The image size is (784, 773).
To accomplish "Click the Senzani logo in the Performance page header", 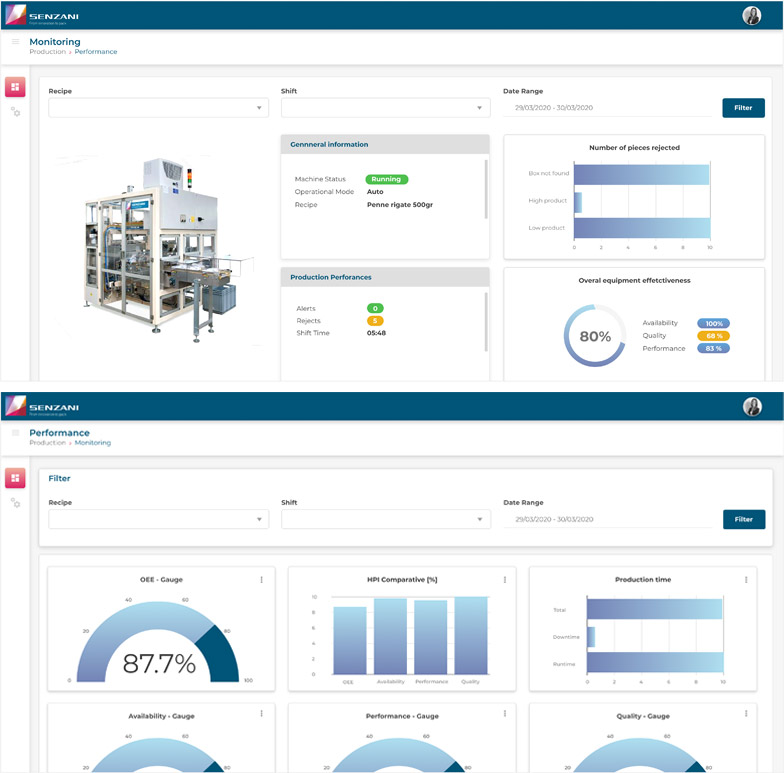I will pyautogui.click(x=42, y=406).
